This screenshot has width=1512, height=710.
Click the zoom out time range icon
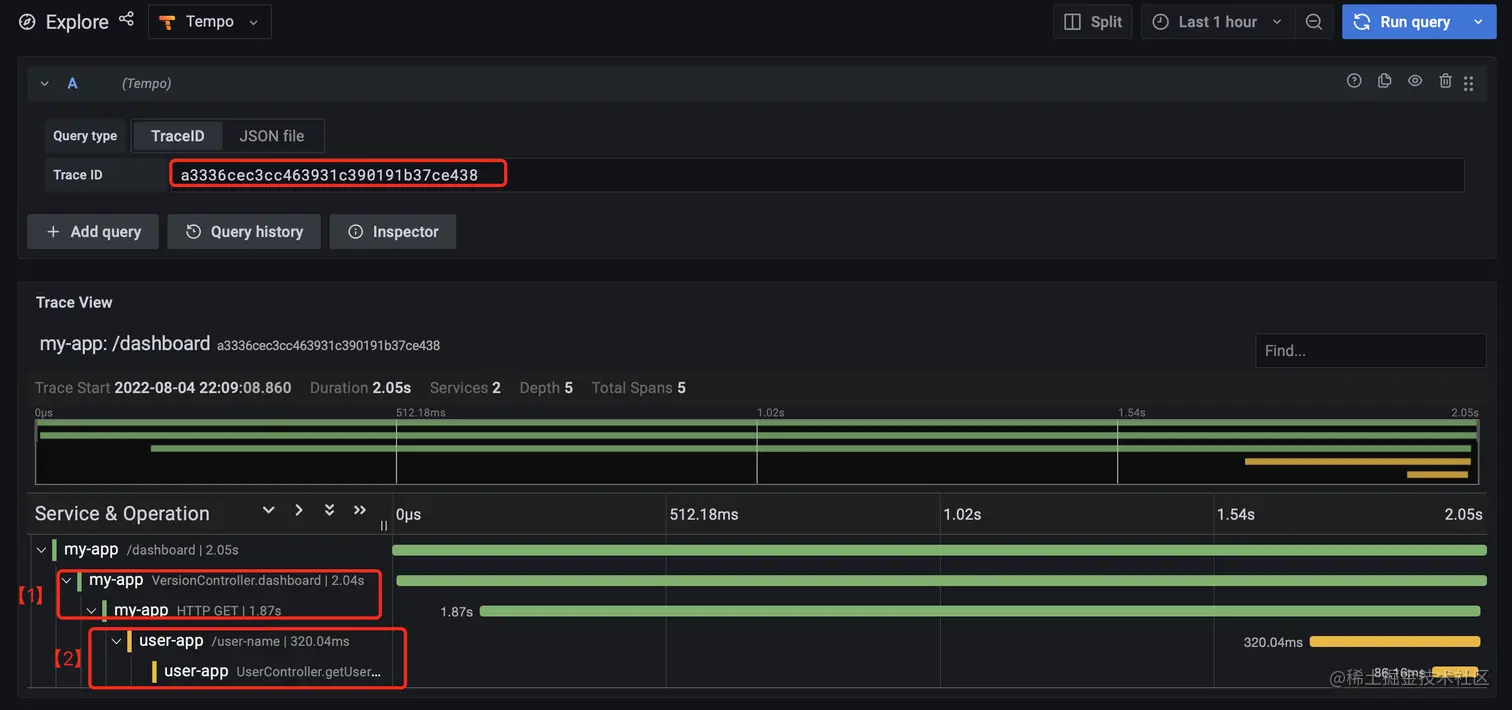coord(1314,22)
